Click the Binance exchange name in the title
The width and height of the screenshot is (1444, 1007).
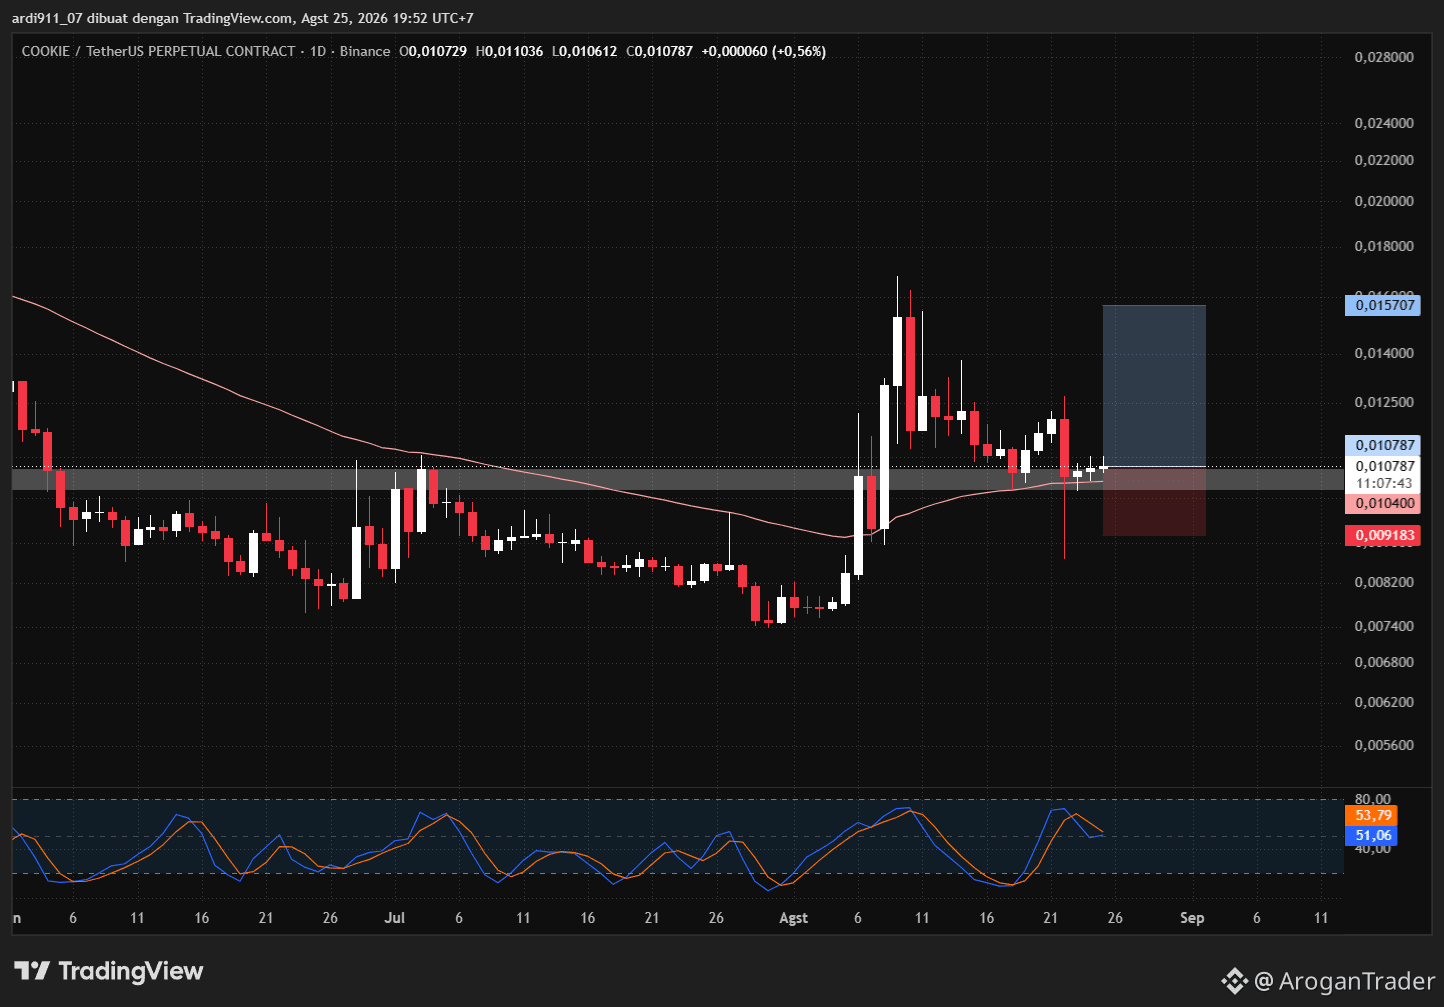[365, 51]
